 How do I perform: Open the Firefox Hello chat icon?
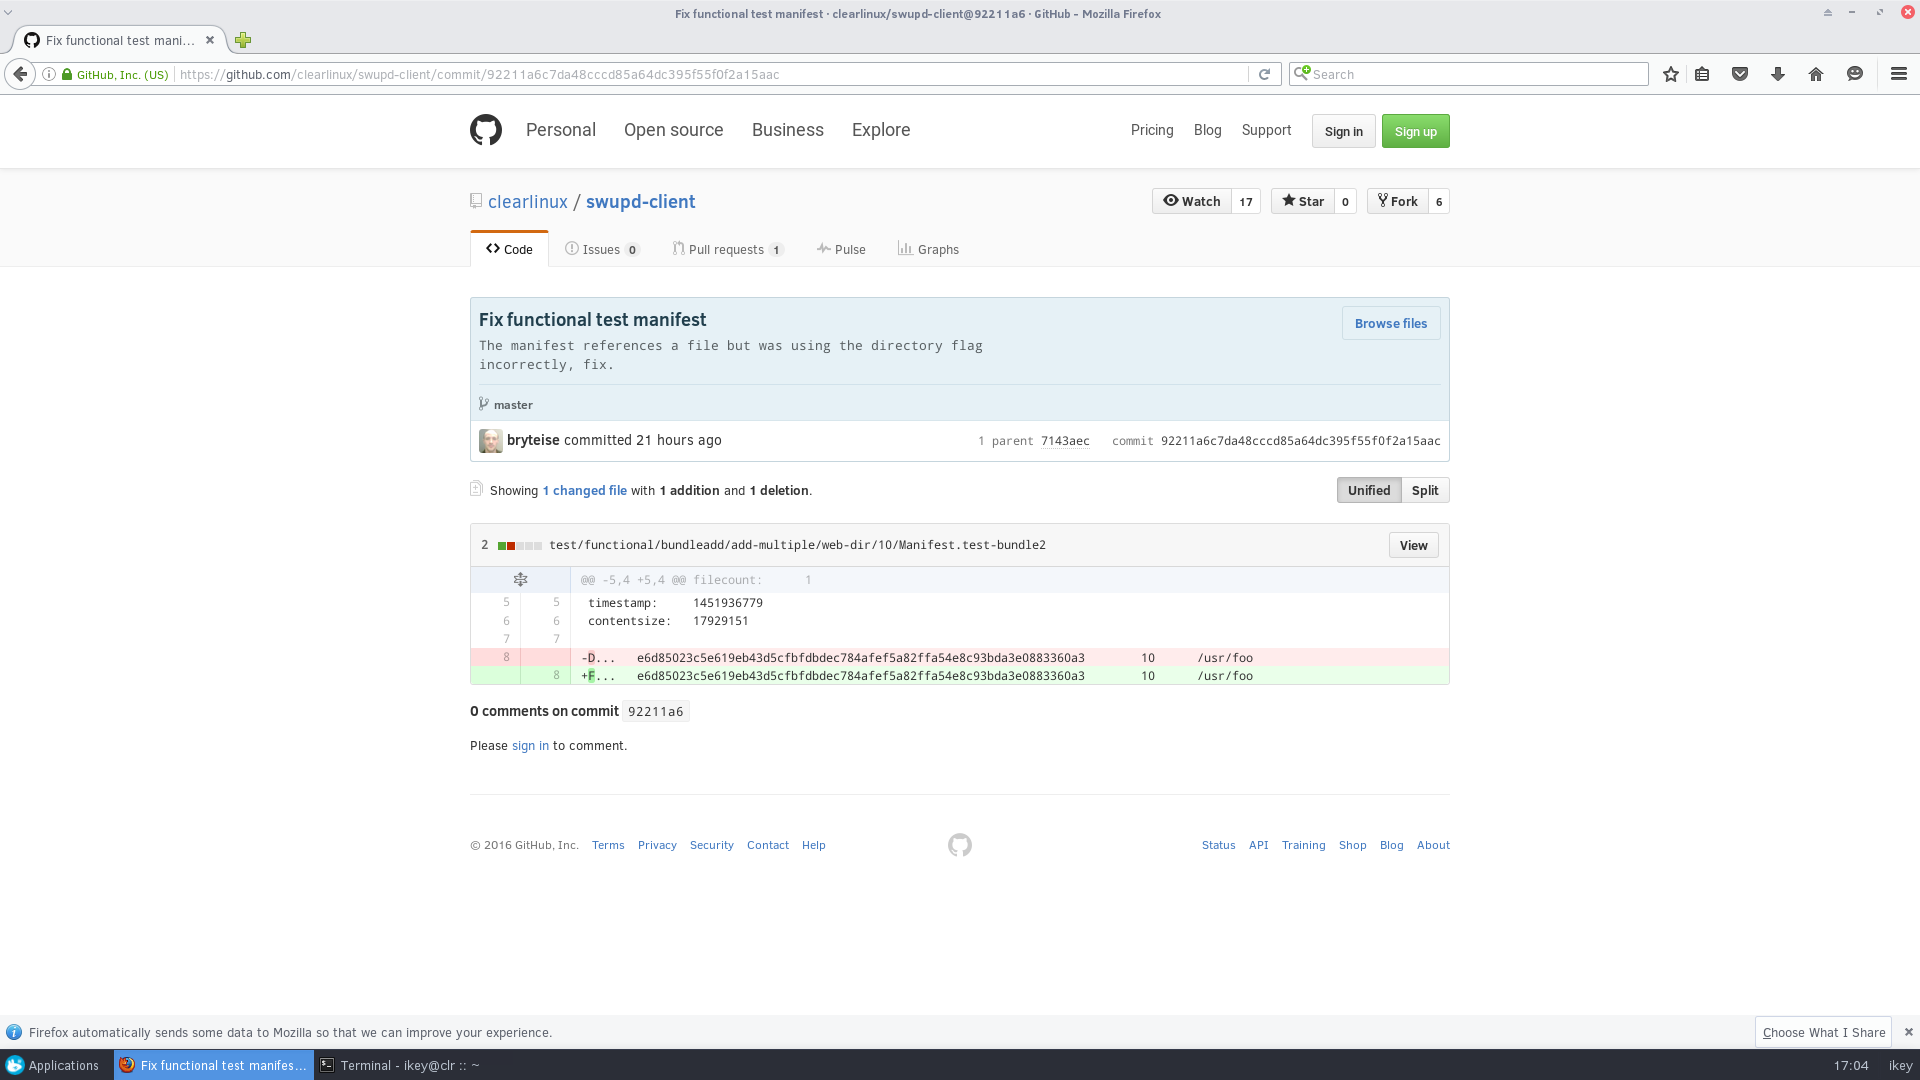1855,74
